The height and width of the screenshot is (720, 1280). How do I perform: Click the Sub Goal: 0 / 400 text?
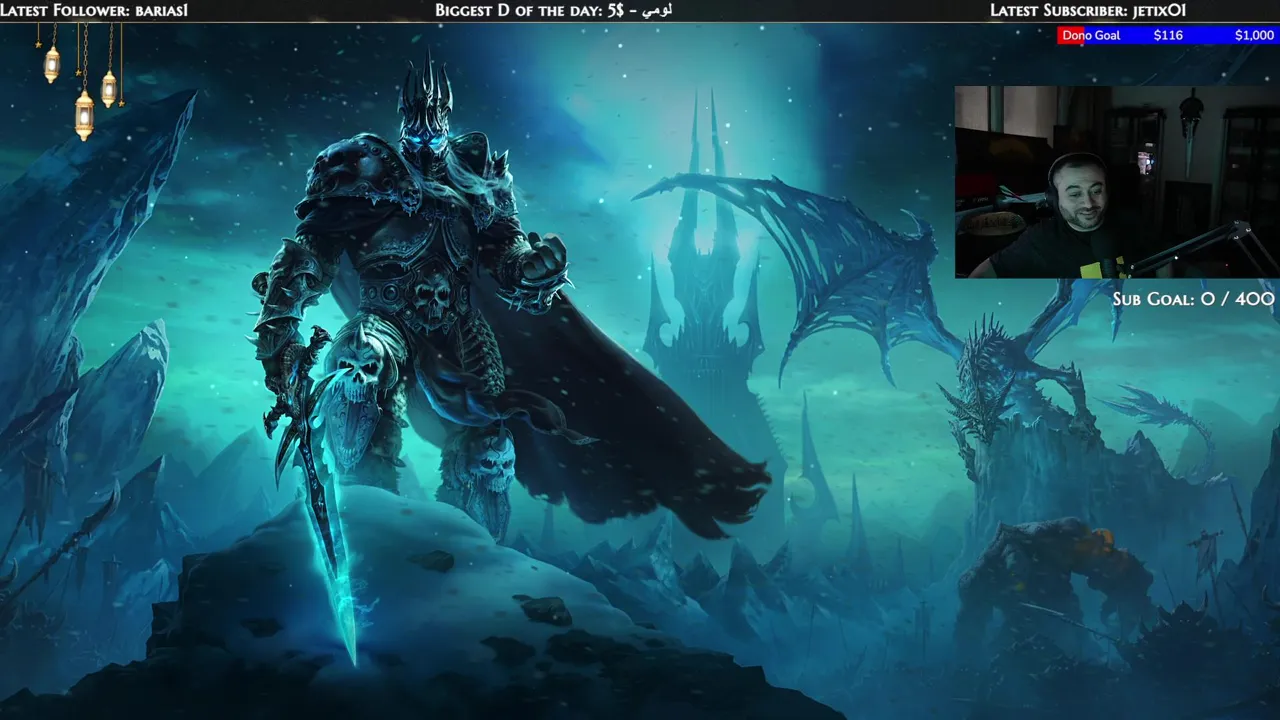click(1194, 299)
